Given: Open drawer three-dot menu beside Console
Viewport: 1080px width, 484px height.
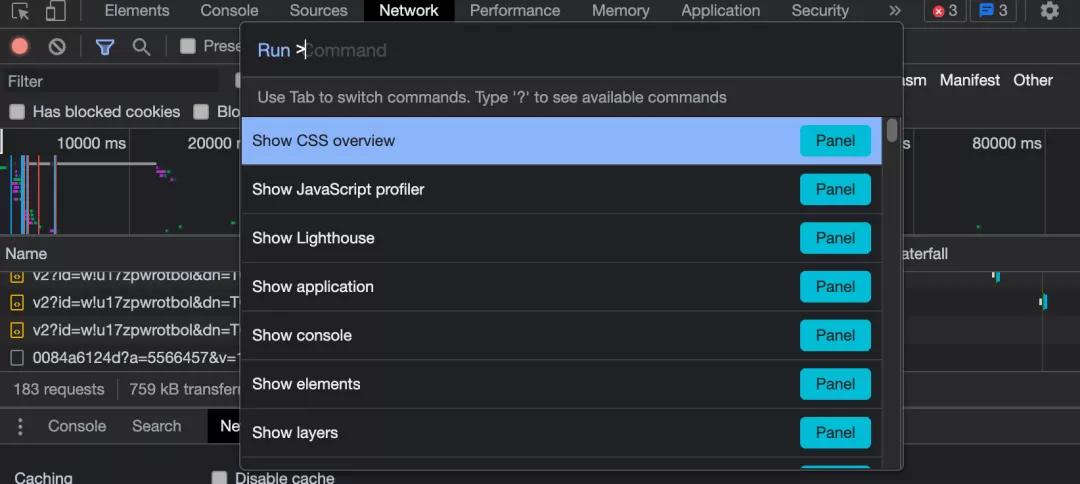Looking at the screenshot, I should 20,426.
